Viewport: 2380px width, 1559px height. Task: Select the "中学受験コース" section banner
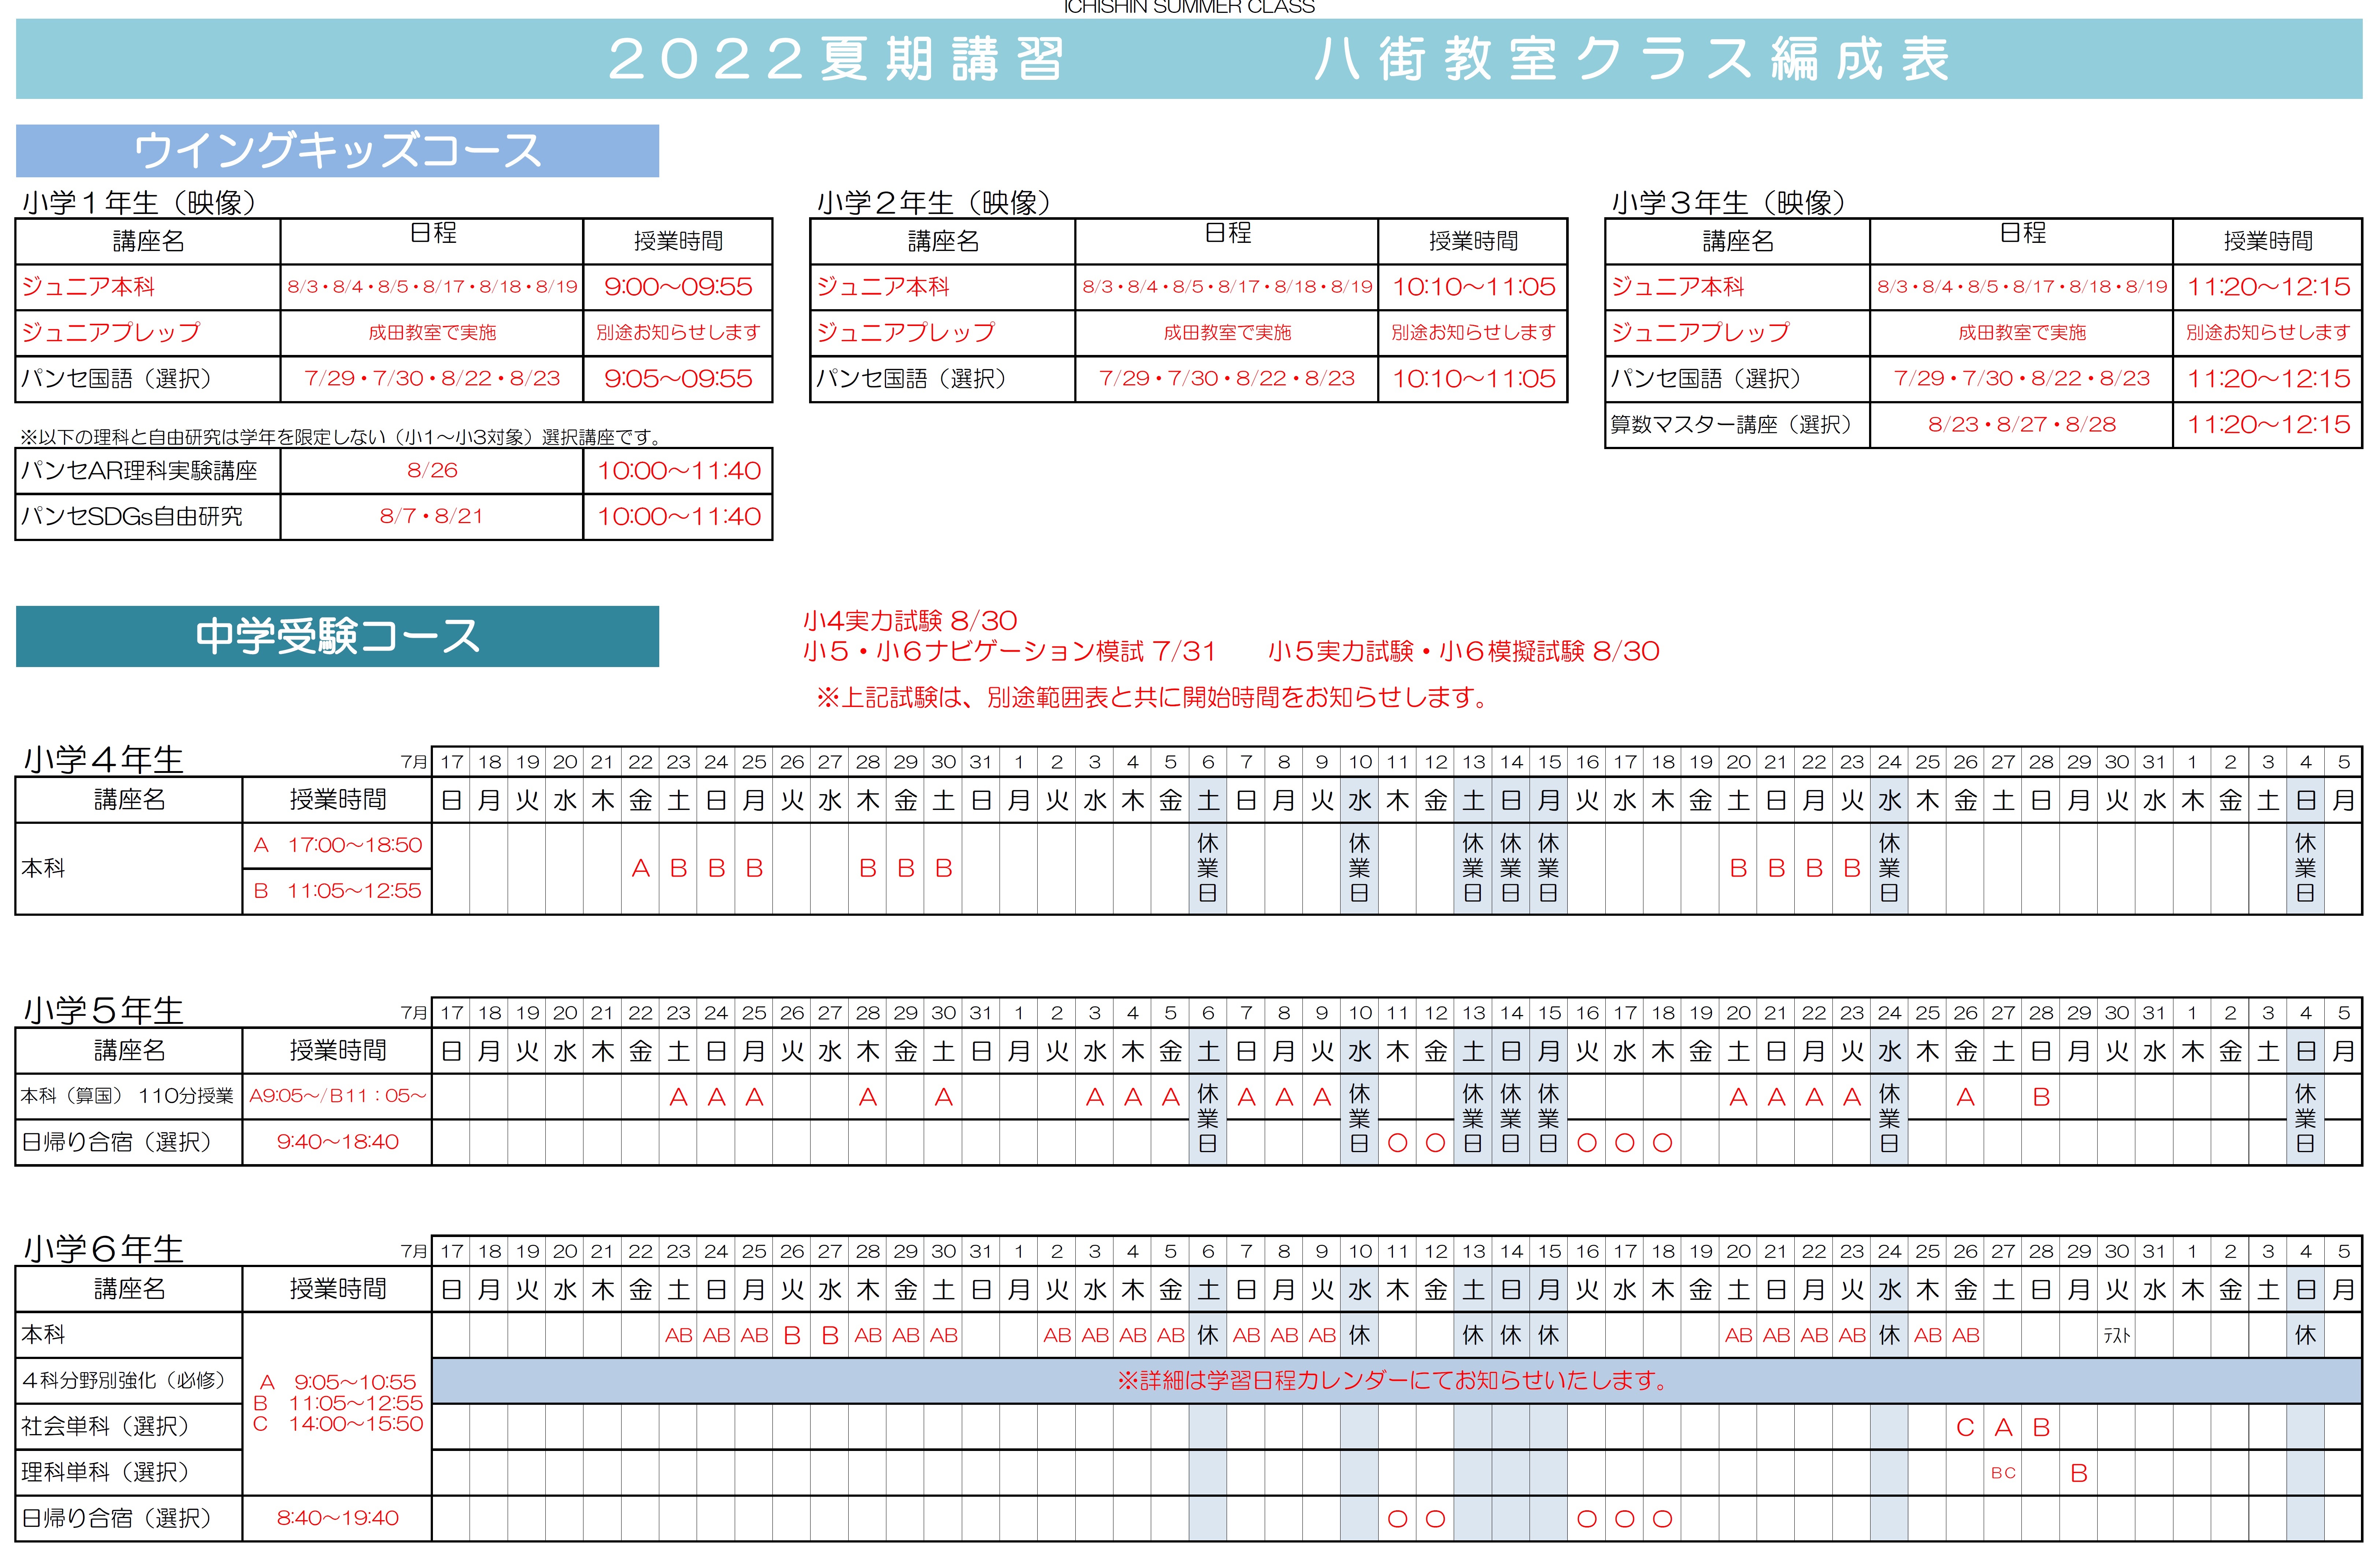[x=337, y=636]
